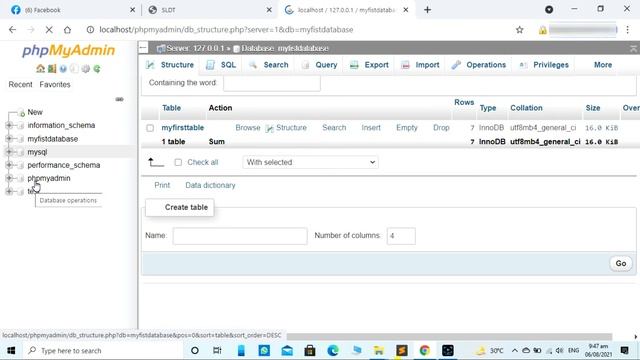Enable the Check all checkbox
640x360 pixels.
click(178, 162)
